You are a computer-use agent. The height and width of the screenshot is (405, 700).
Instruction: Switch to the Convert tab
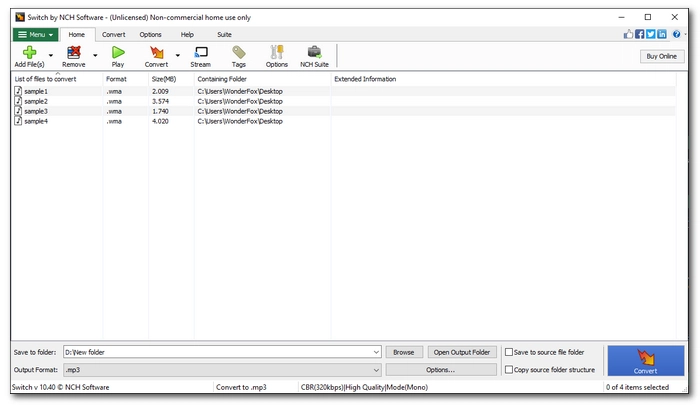(113, 34)
